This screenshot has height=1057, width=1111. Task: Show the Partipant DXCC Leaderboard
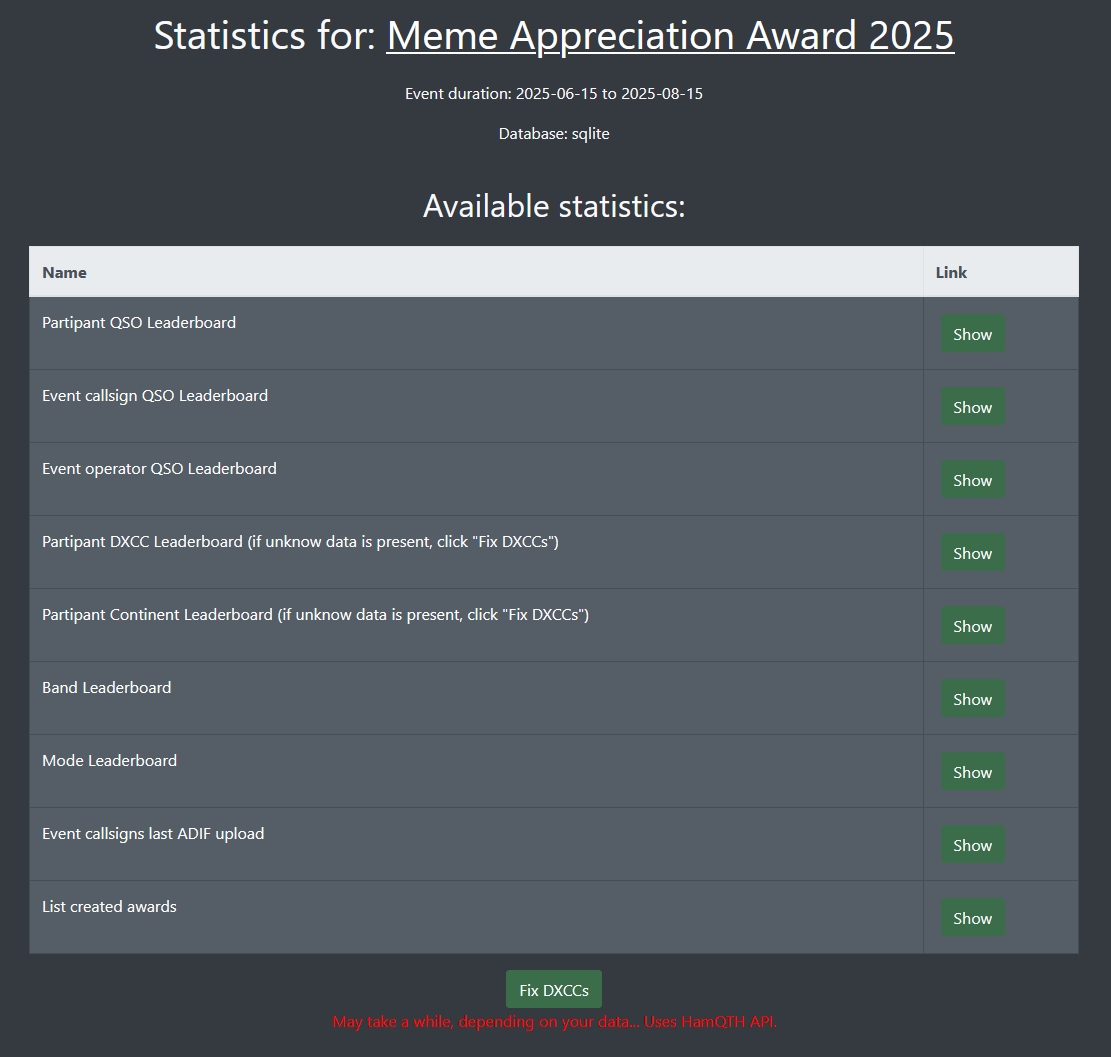972,553
